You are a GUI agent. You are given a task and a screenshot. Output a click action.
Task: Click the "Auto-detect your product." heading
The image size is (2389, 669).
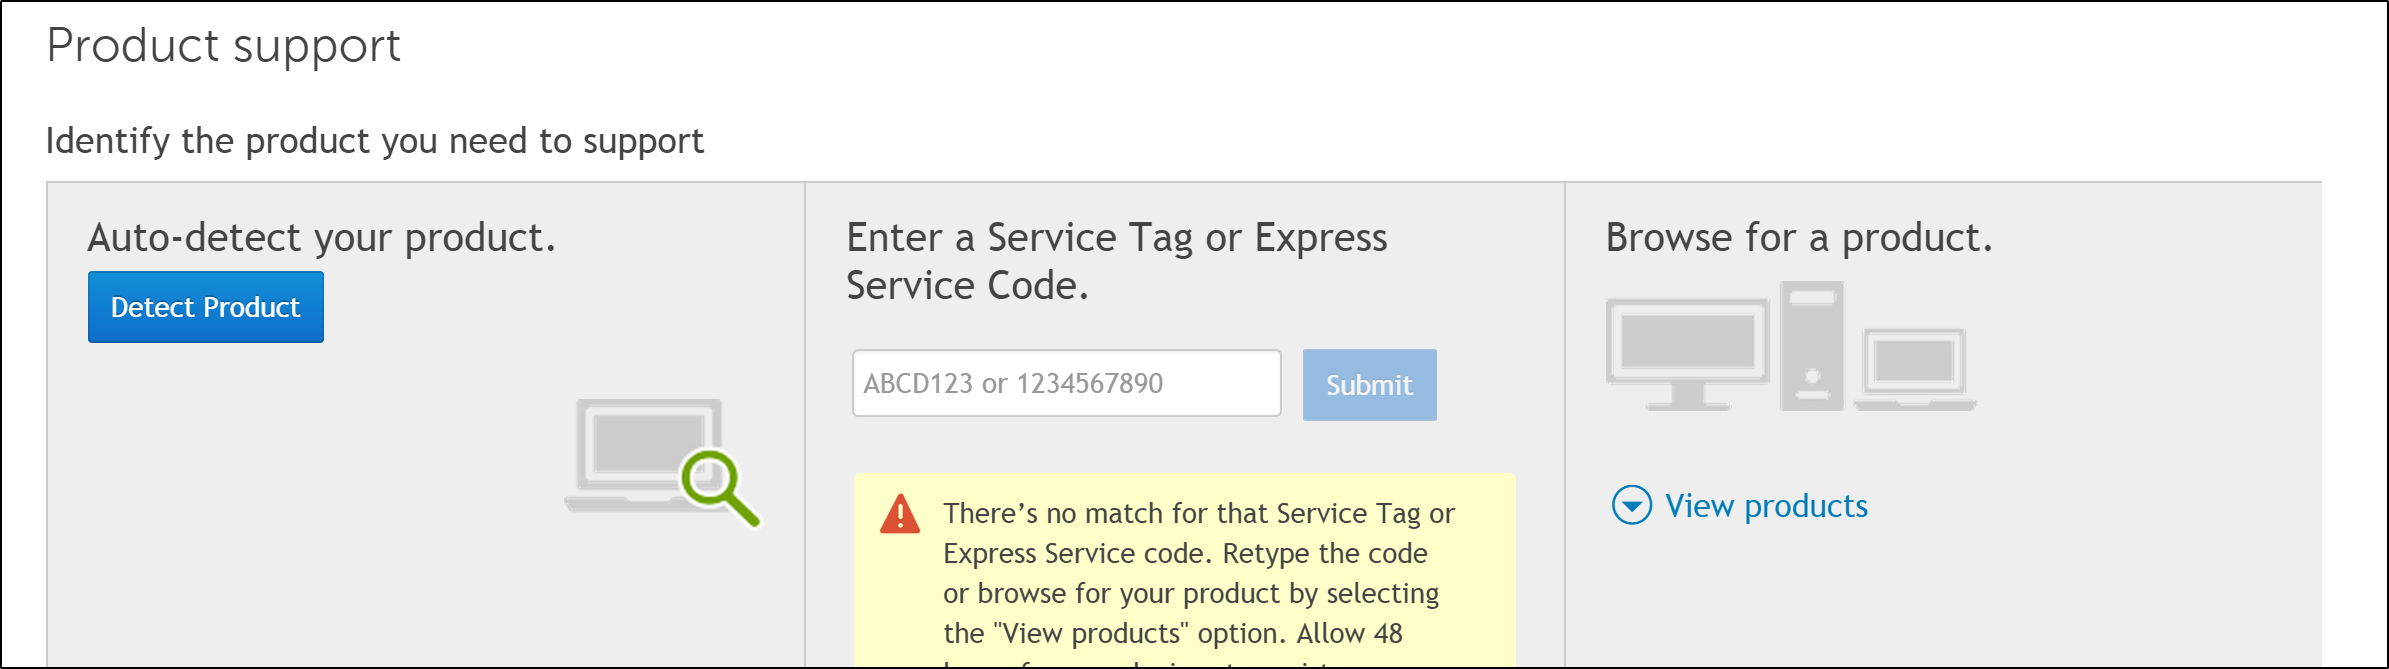point(321,238)
